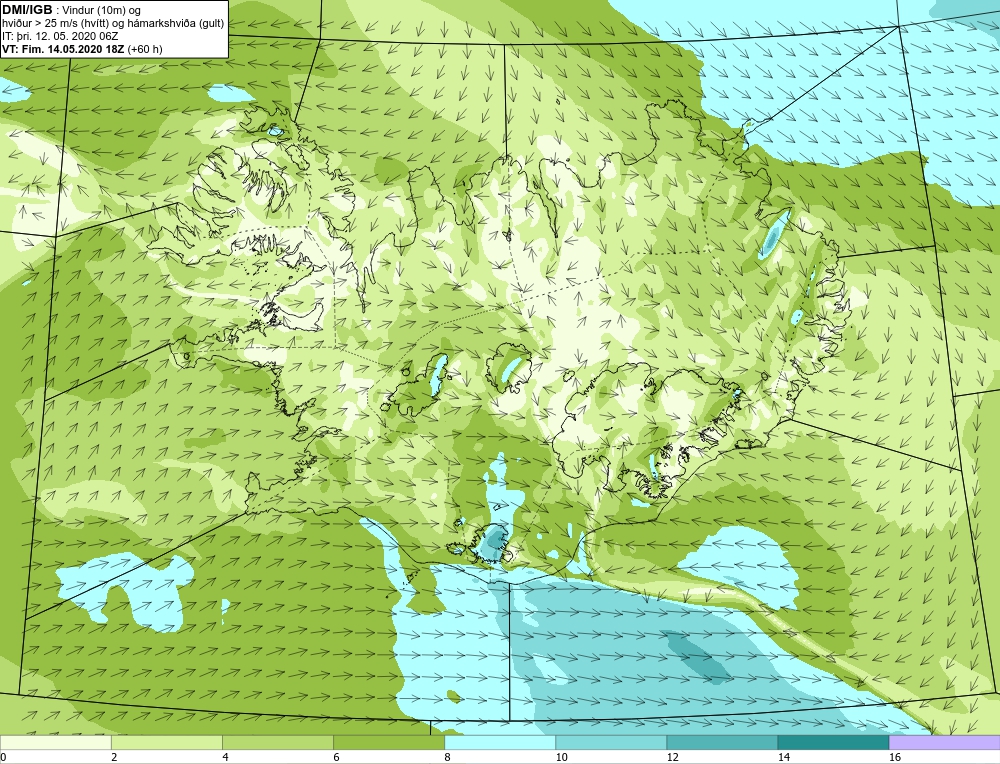Click the 8–10 m/s light cyan legend swatch
Viewport: 1000px width, 764px height.
[500, 742]
